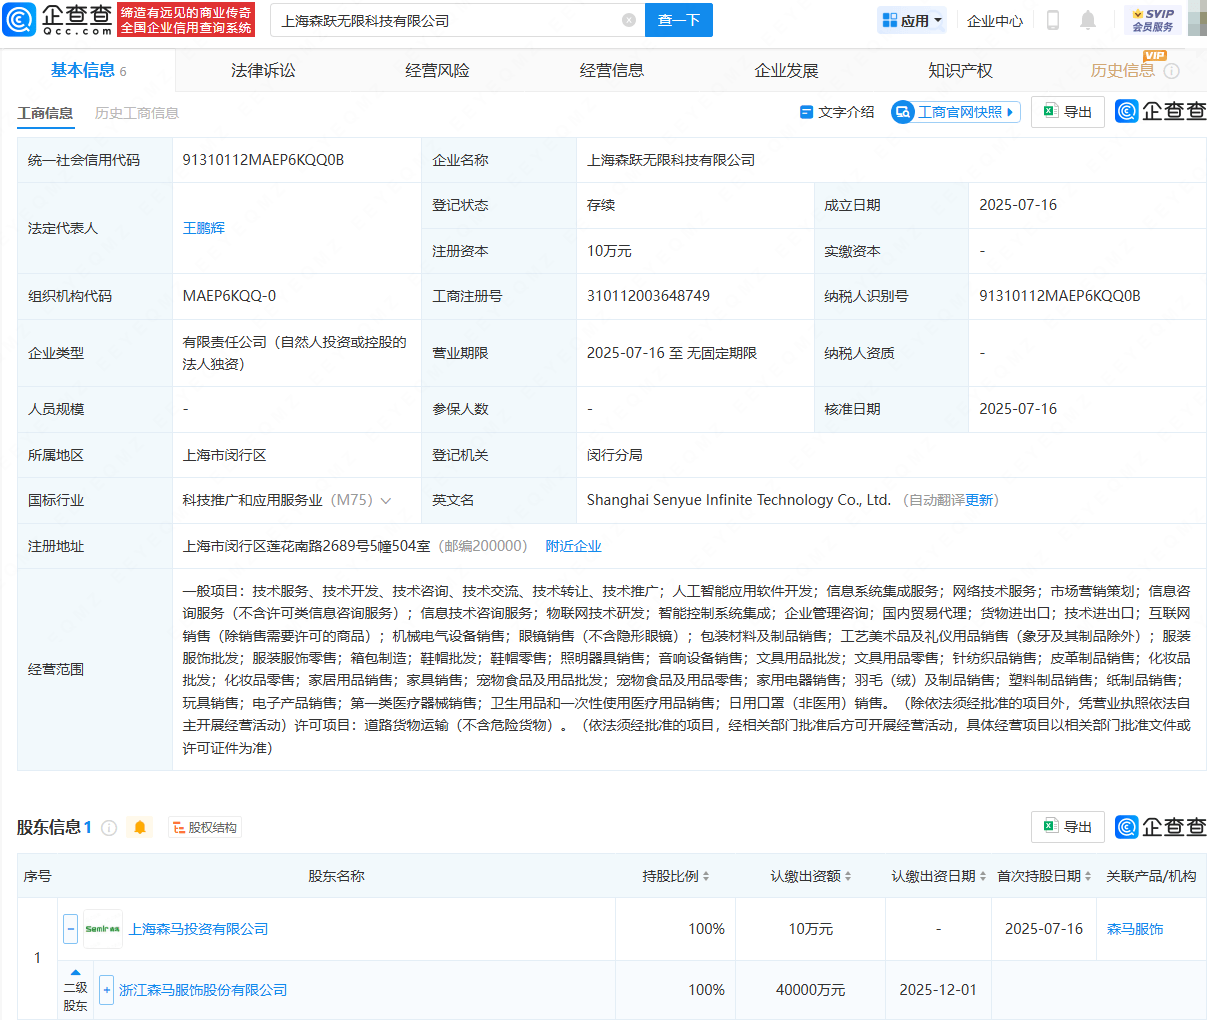The image size is (1207, 1020).
Task: Open the 应用 dropdown menu
Action: [911, 20]
